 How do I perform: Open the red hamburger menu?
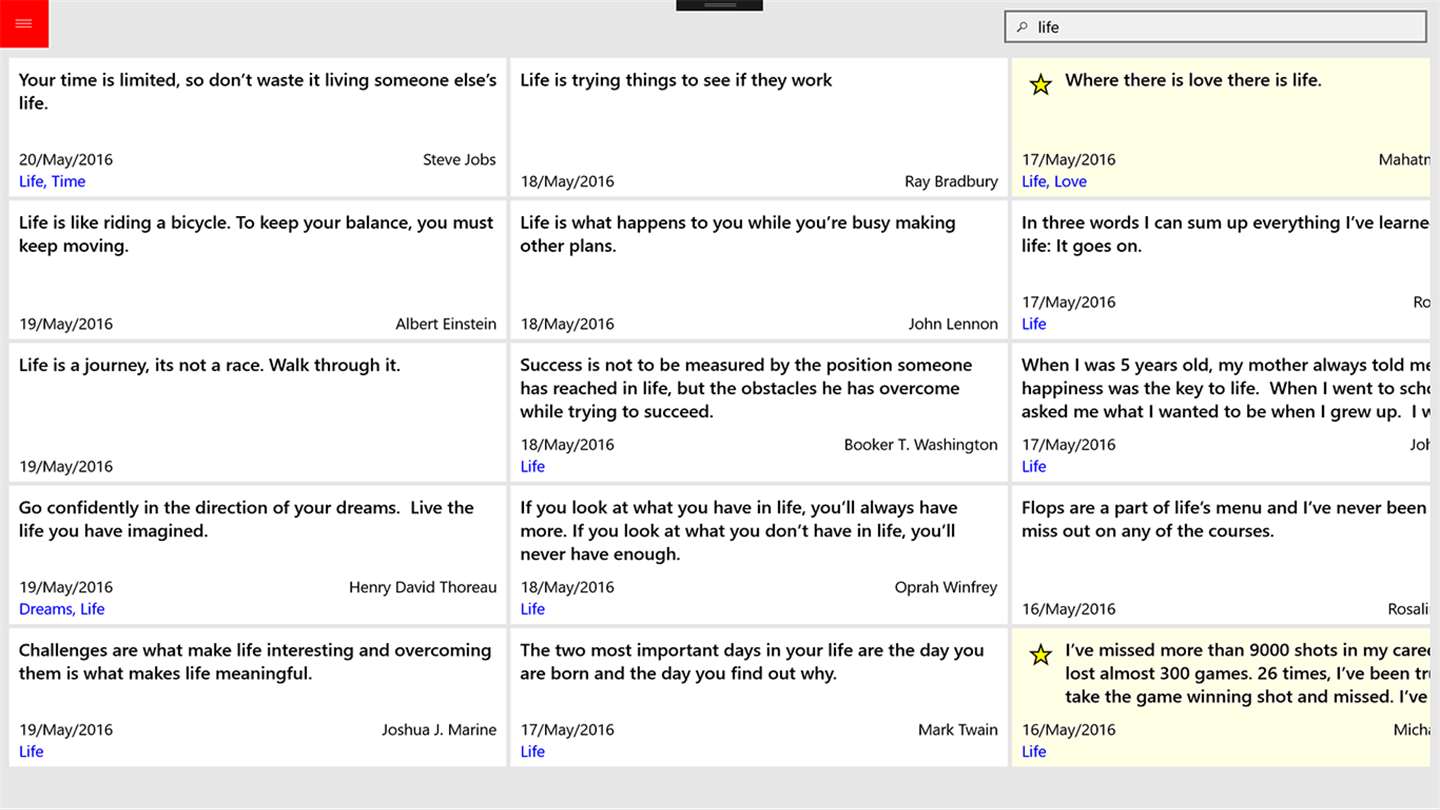click(x=24, y=24)
